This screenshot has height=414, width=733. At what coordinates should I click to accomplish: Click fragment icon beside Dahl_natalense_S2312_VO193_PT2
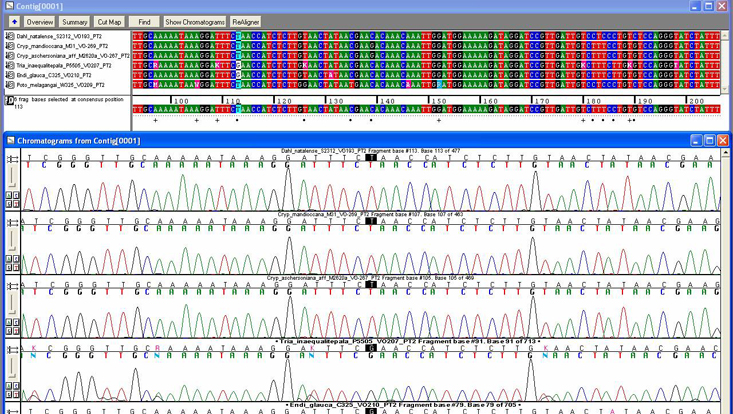coord(10,36)
